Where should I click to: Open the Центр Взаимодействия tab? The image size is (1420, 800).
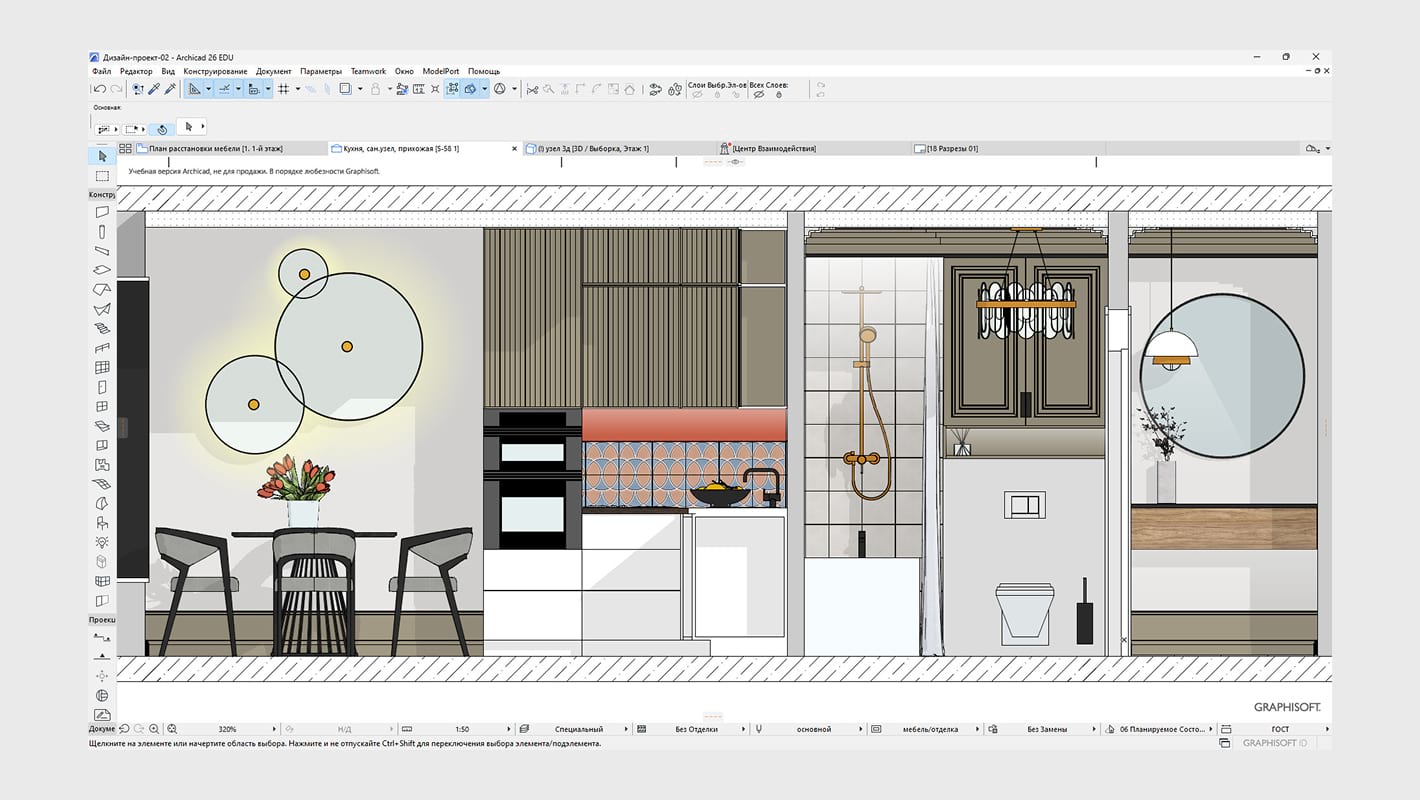click(773, 148)
